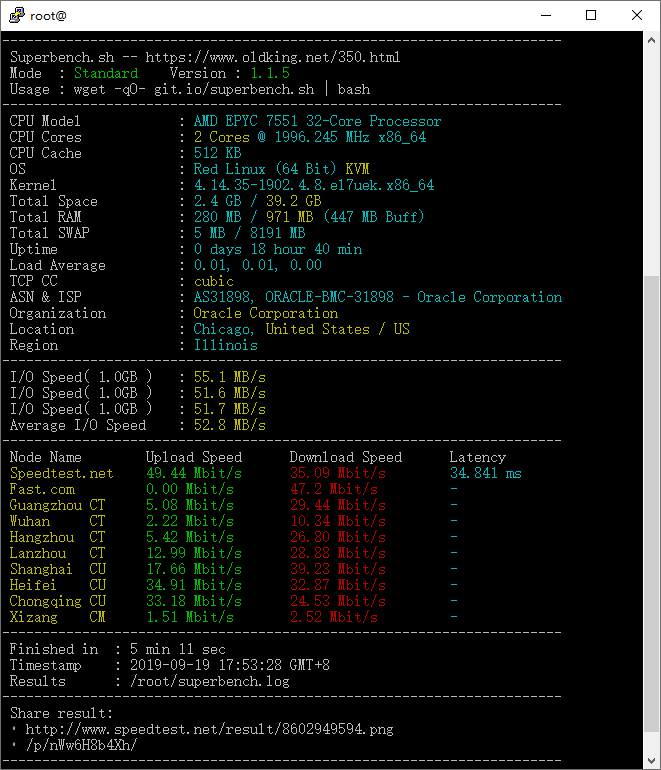
Task: Close the root@ terminal session window
Action: click(x=637, y=15)
